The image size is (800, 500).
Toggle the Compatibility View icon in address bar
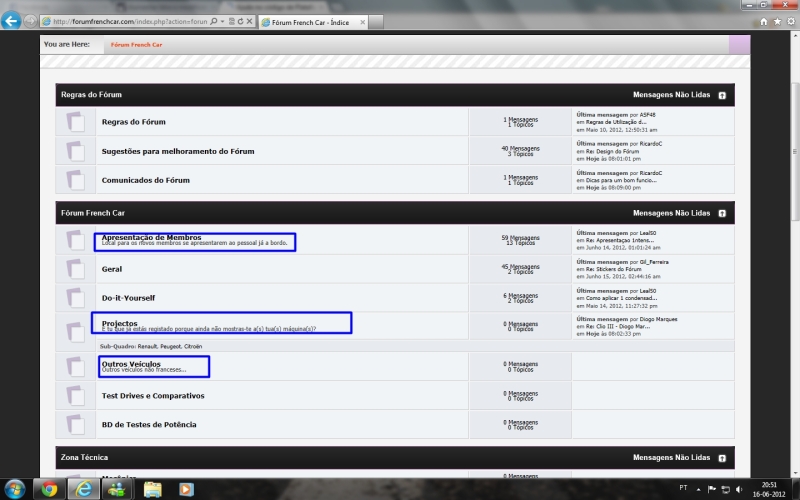(x=232, y=21)
